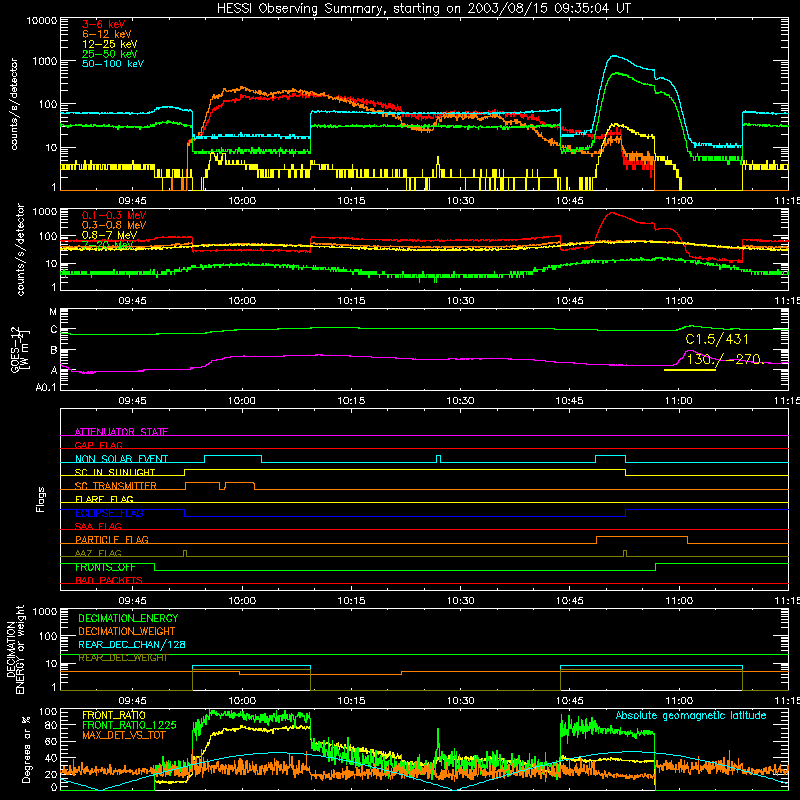800x800 pixels.
Task: Click the 'M' class tick label
Action: (53, 312)
